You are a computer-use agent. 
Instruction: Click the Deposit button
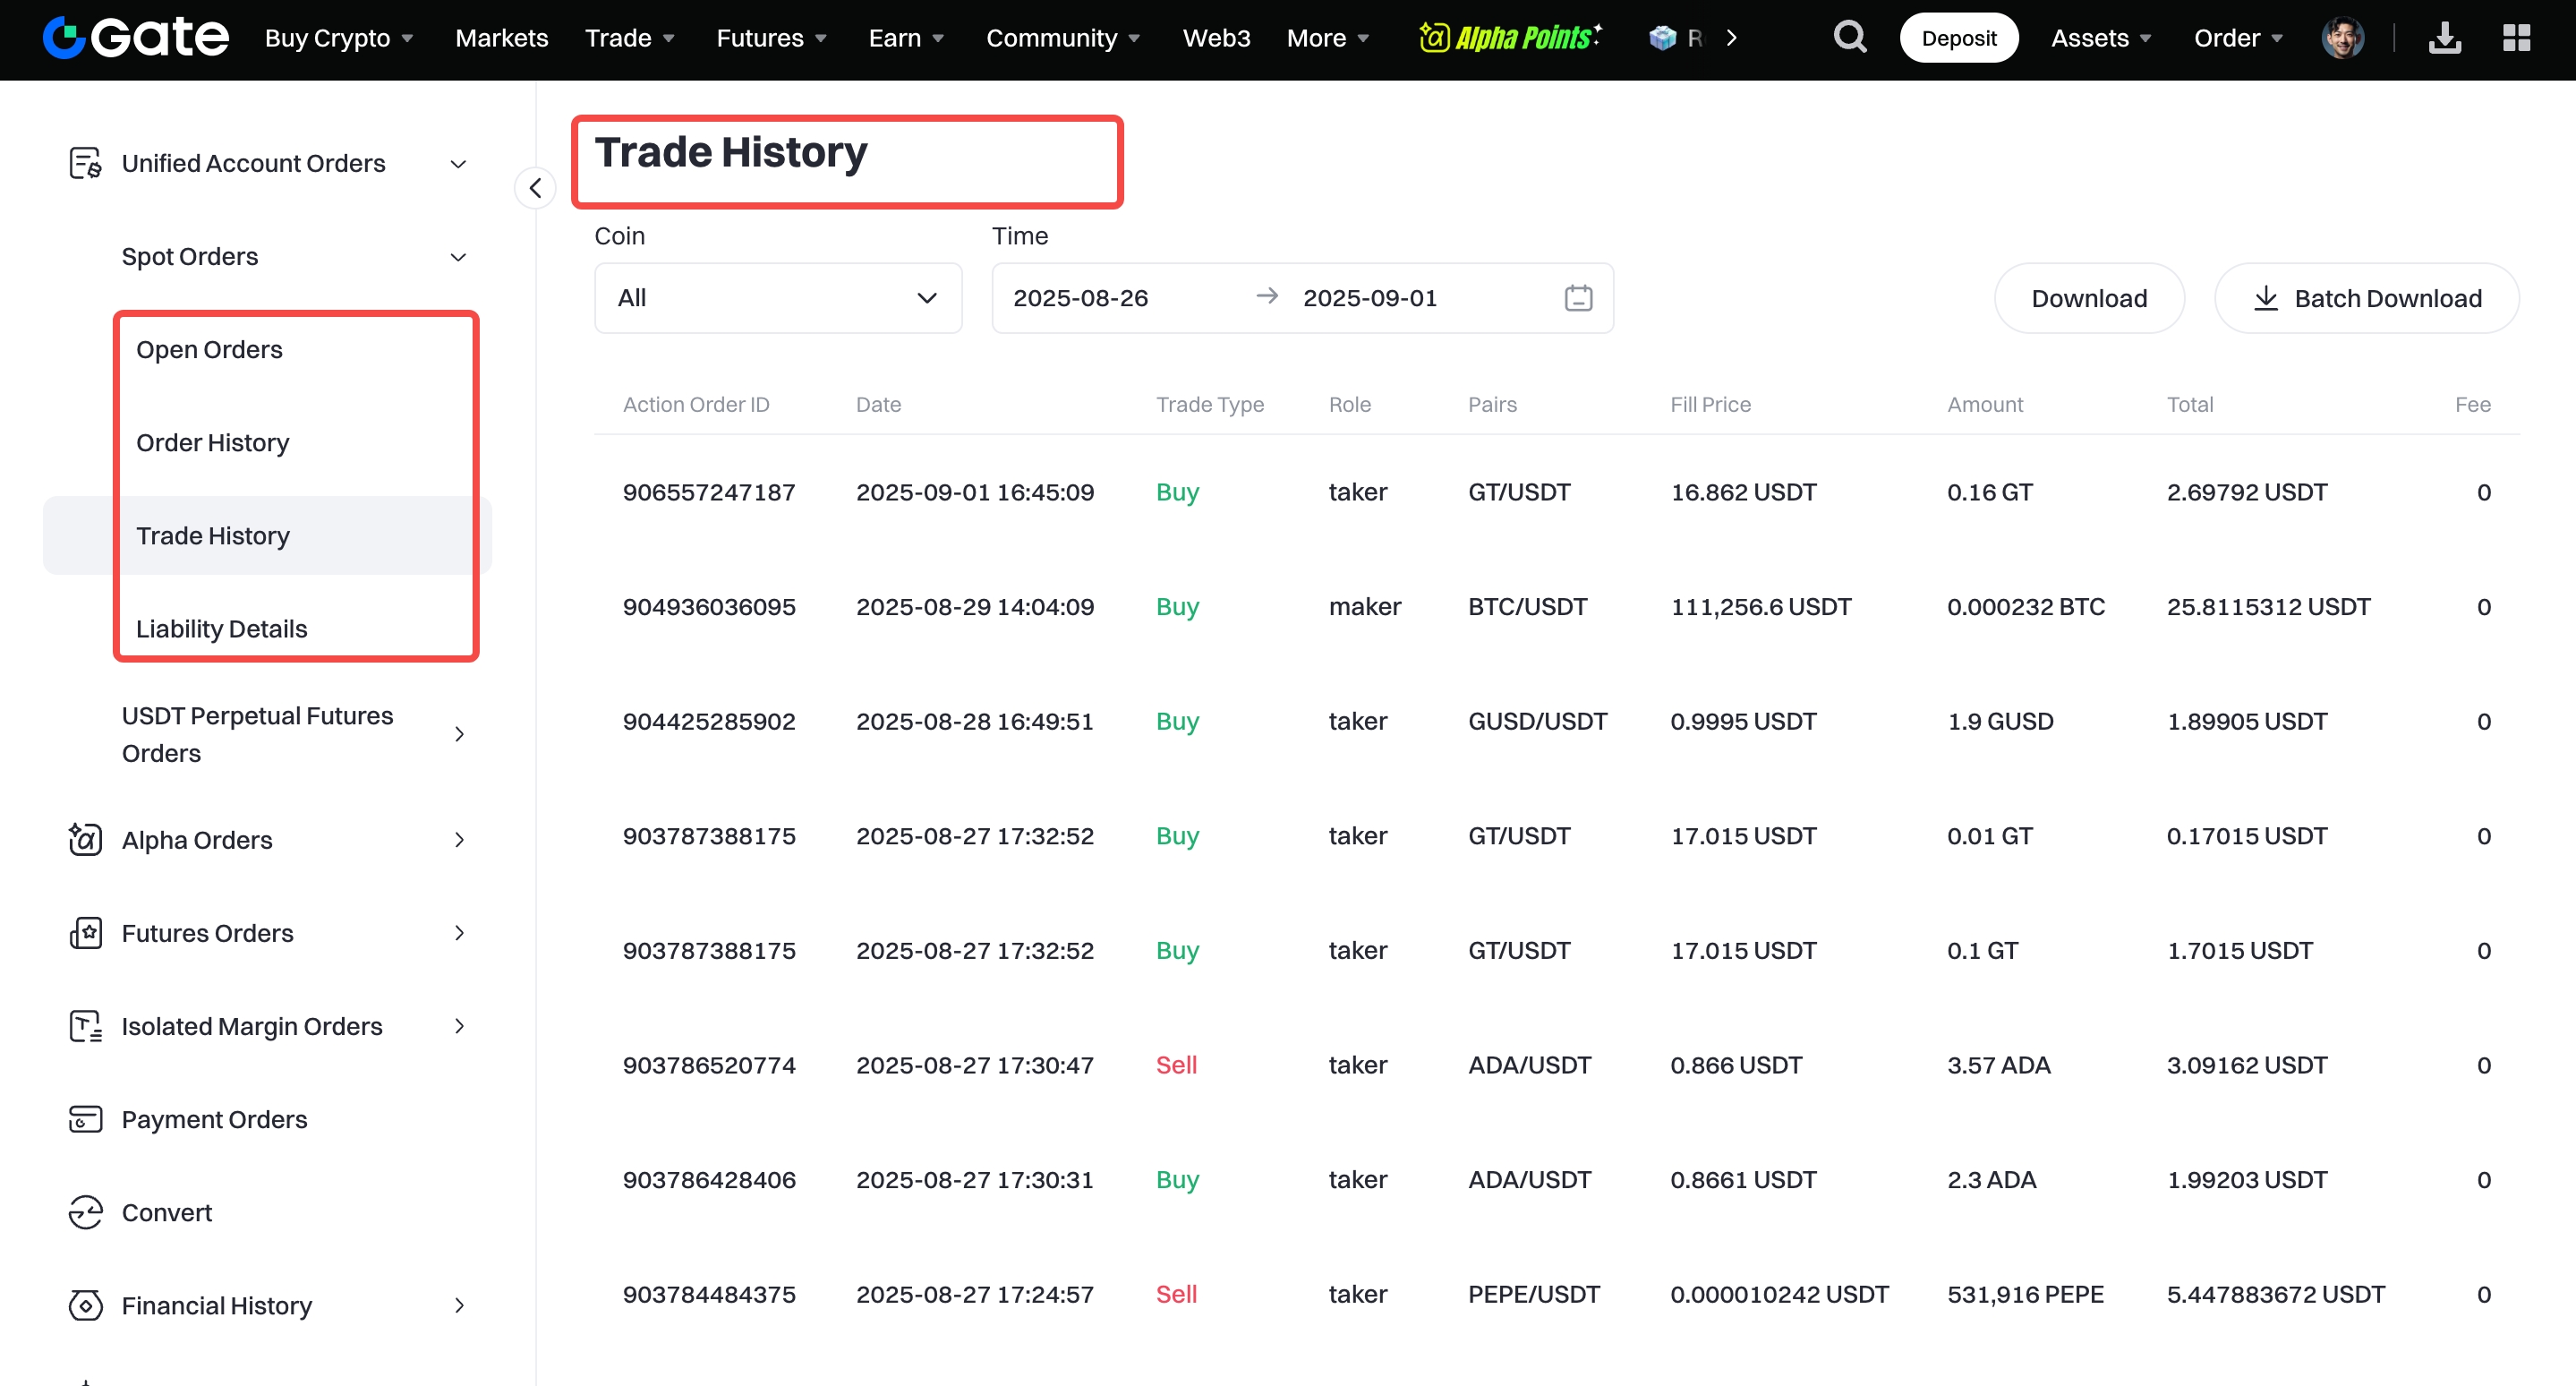click(x=1958, y=38)
